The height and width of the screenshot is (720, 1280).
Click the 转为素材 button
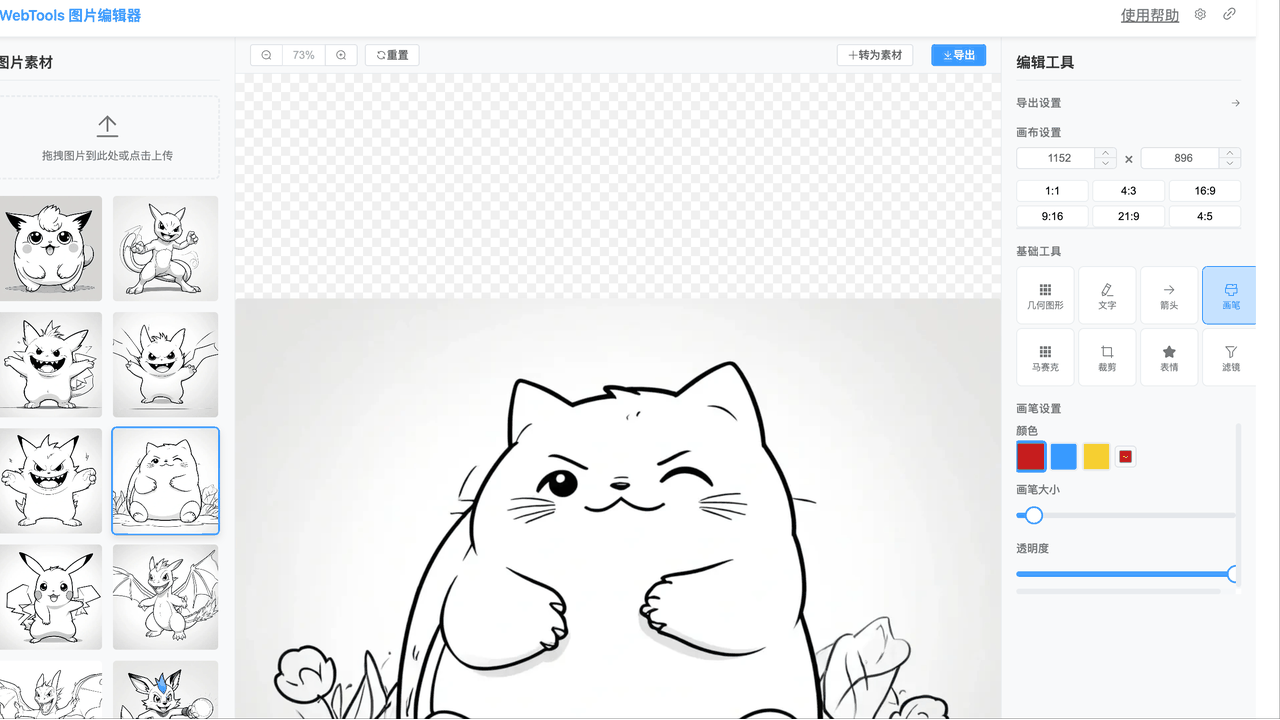875,55
